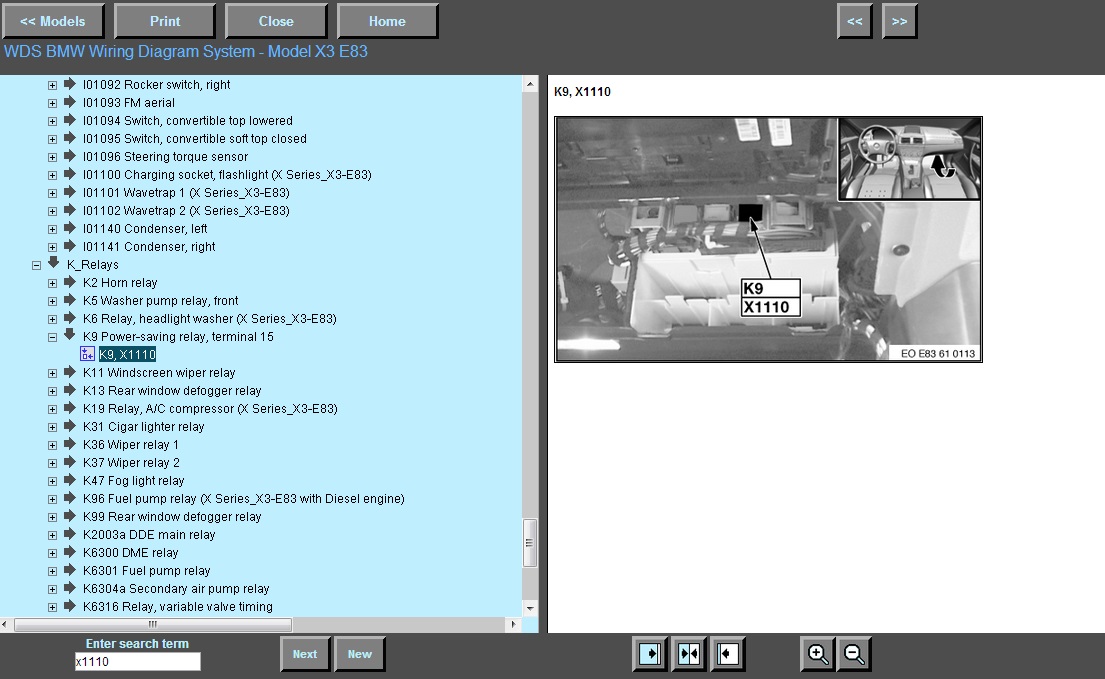Expand the K11 Windscreen wiper relay node

pos(52,373)
